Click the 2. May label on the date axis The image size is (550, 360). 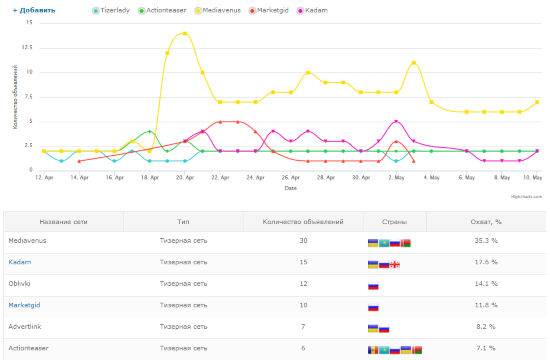click(396, 178)
